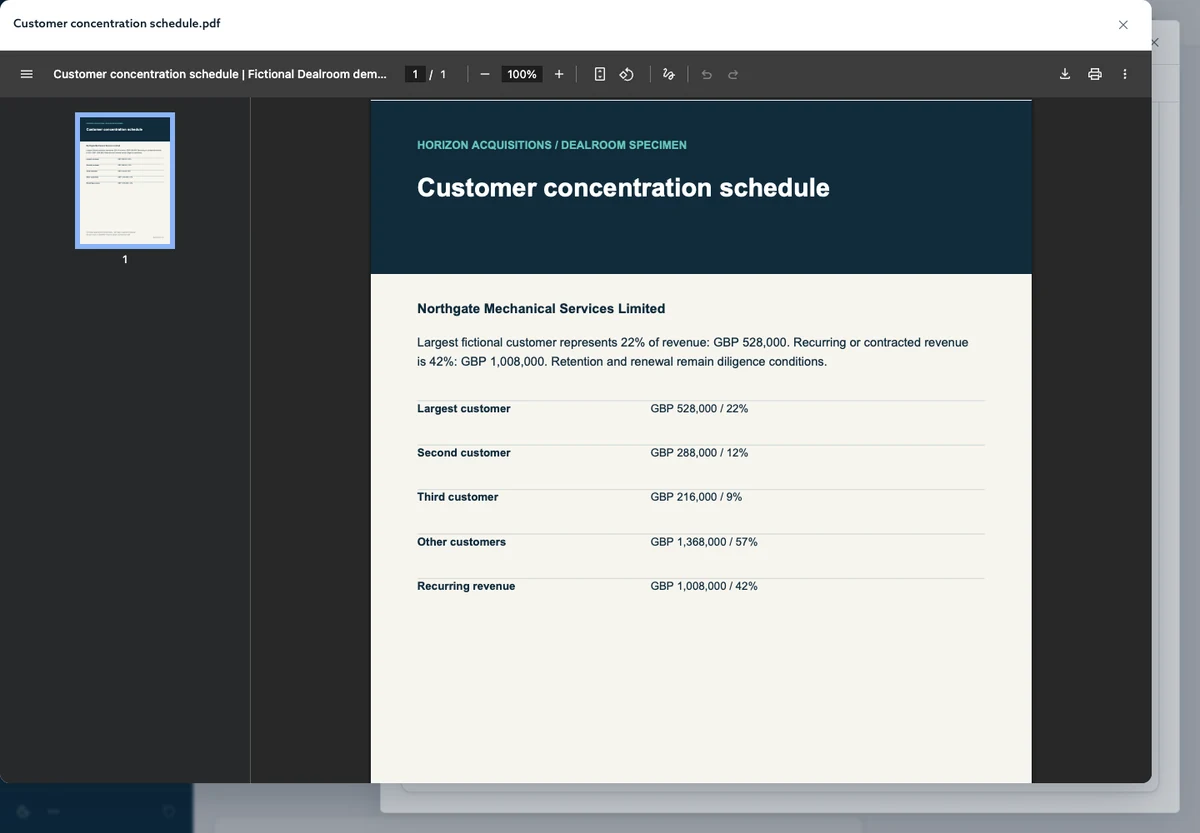Image resolution: width=1200 pixels, height=833 pixels.
Task: Click the value GBP 528,000 / 22%
Action: [x=699, y=409]
